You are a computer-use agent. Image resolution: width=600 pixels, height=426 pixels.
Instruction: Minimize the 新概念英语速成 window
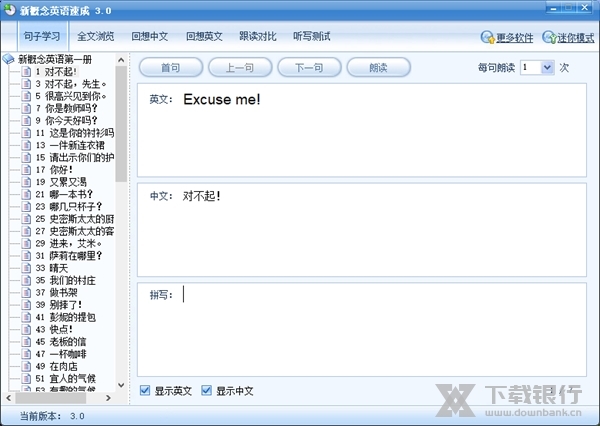(x=554, y=8)
